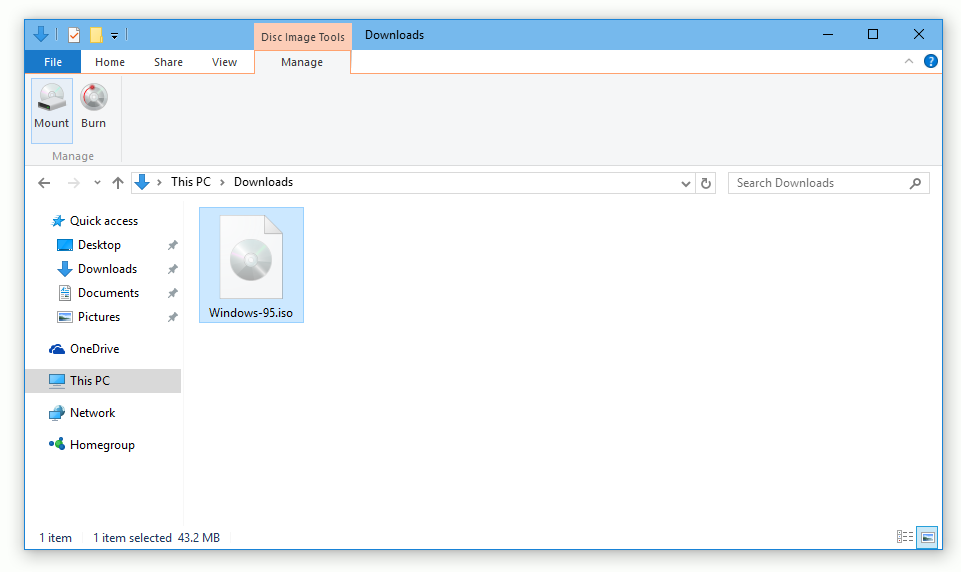Open Desktop in the navigation pane

click(99, 245)
